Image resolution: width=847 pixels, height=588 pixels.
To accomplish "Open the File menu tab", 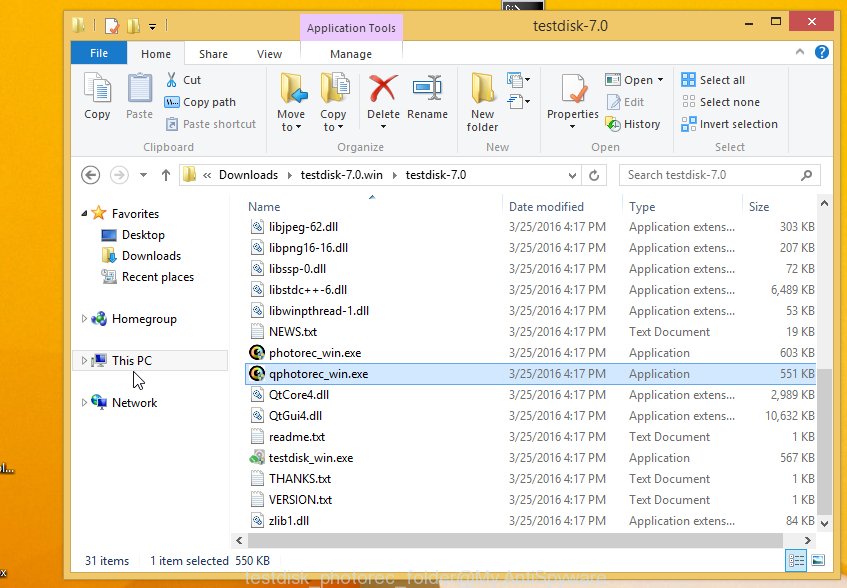I will pyautogui.click(x=99, y=53).
